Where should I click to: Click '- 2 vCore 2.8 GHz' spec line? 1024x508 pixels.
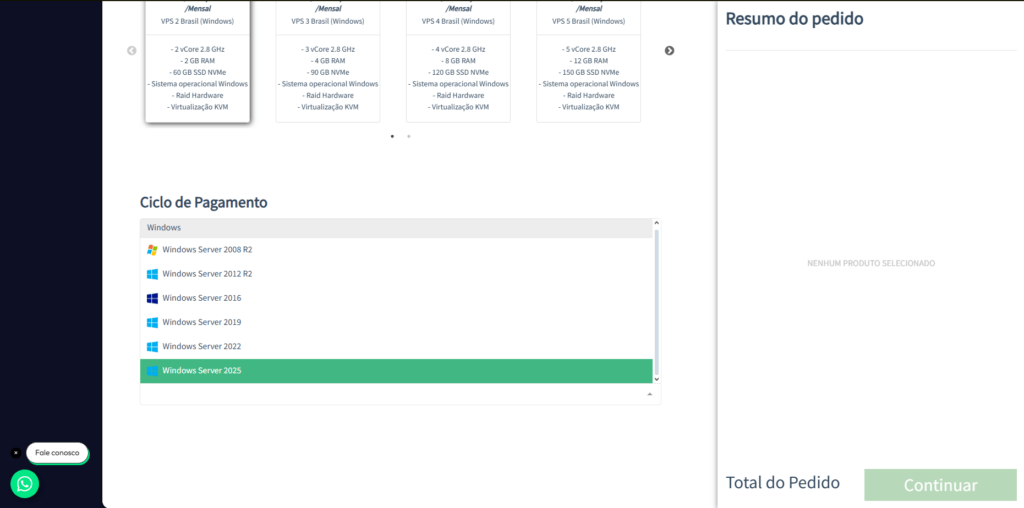197,49
